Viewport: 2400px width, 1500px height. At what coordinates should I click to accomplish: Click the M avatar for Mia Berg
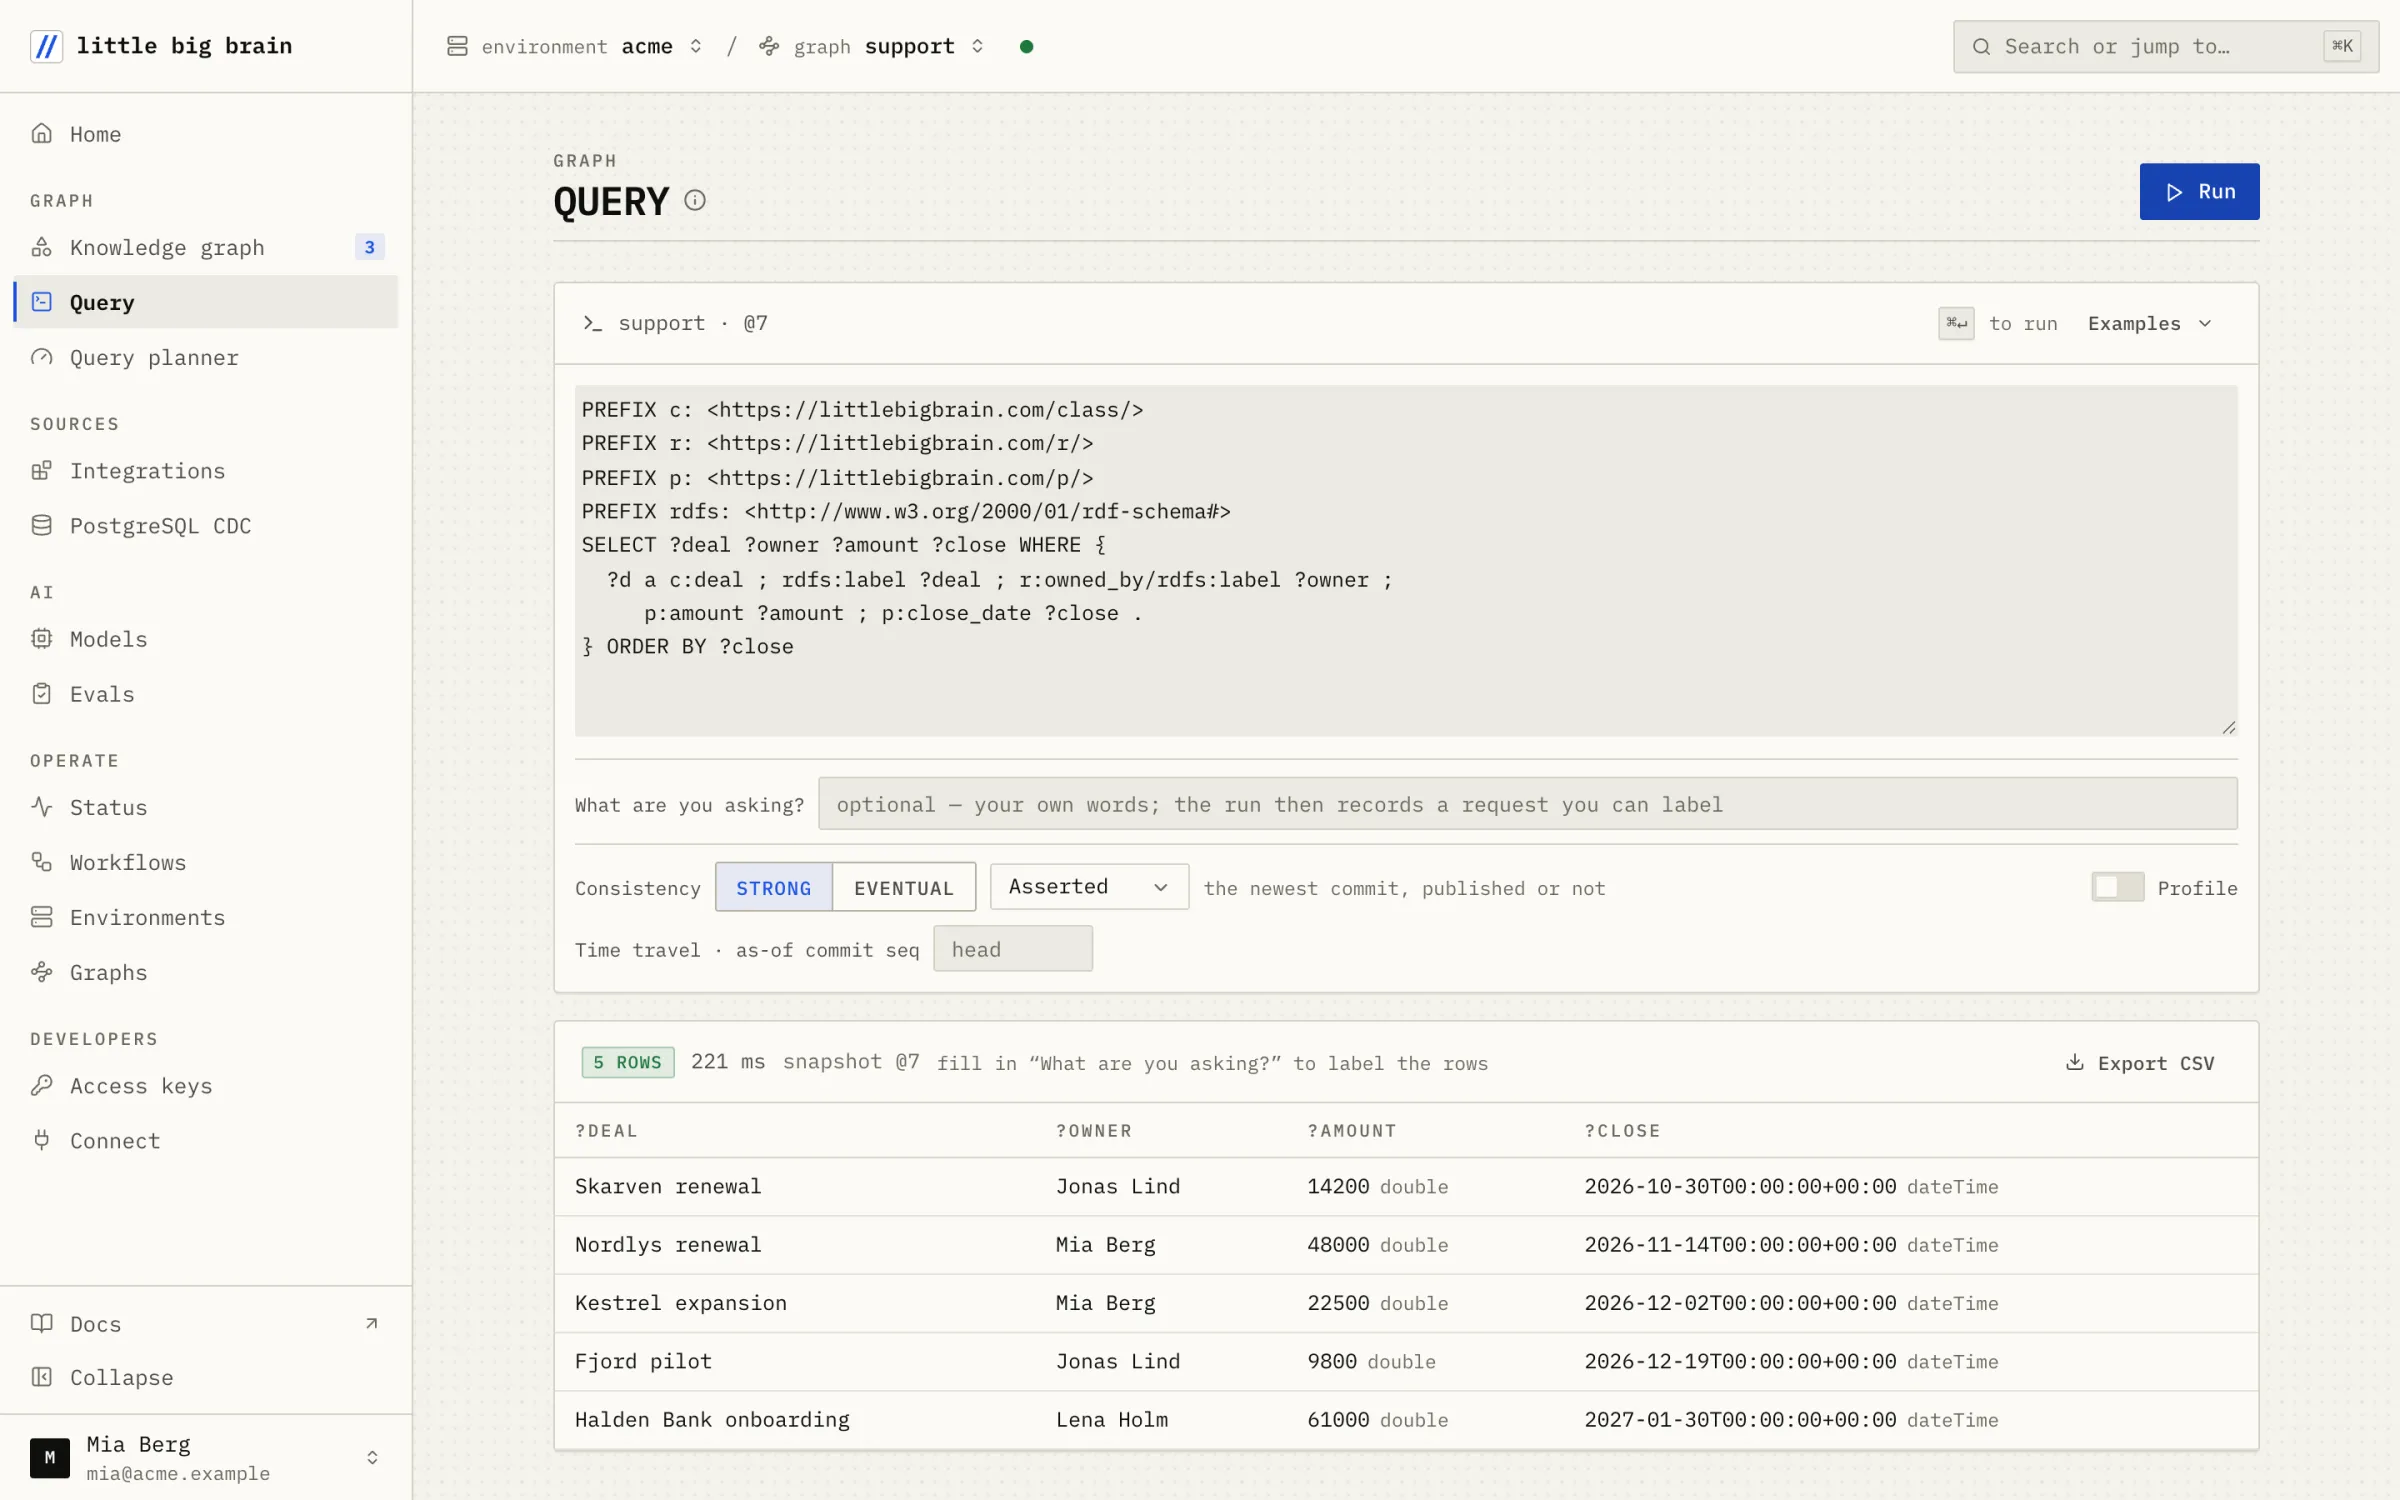50,1457
